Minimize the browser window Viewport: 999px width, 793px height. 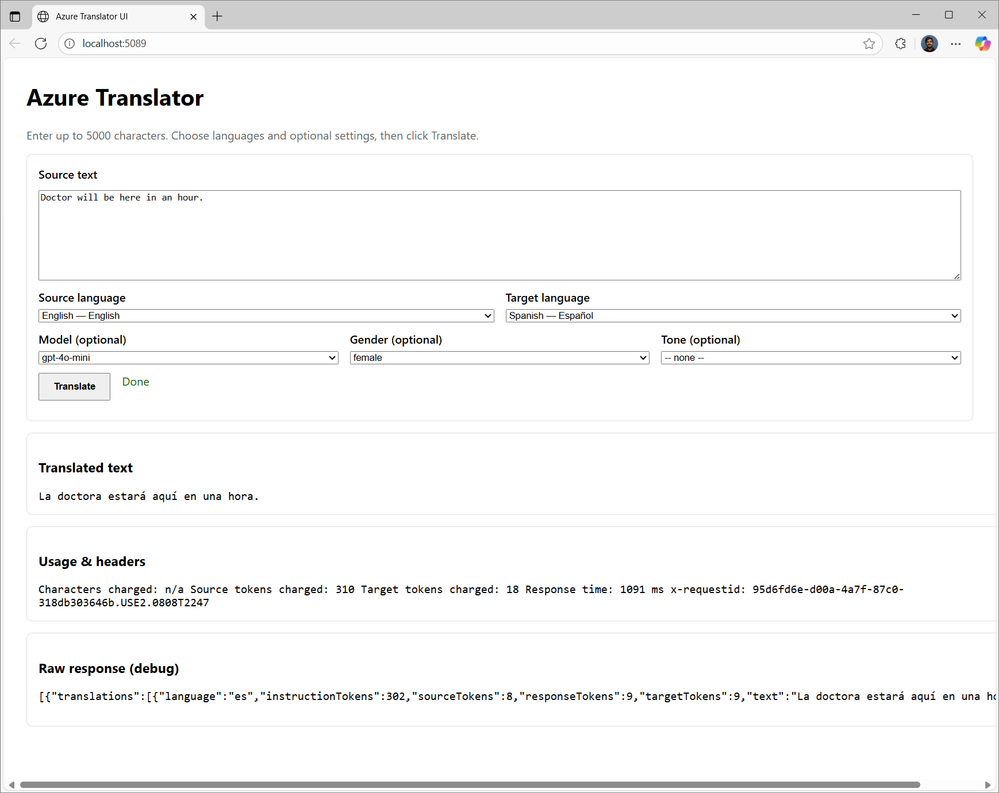tap(916, 15)
